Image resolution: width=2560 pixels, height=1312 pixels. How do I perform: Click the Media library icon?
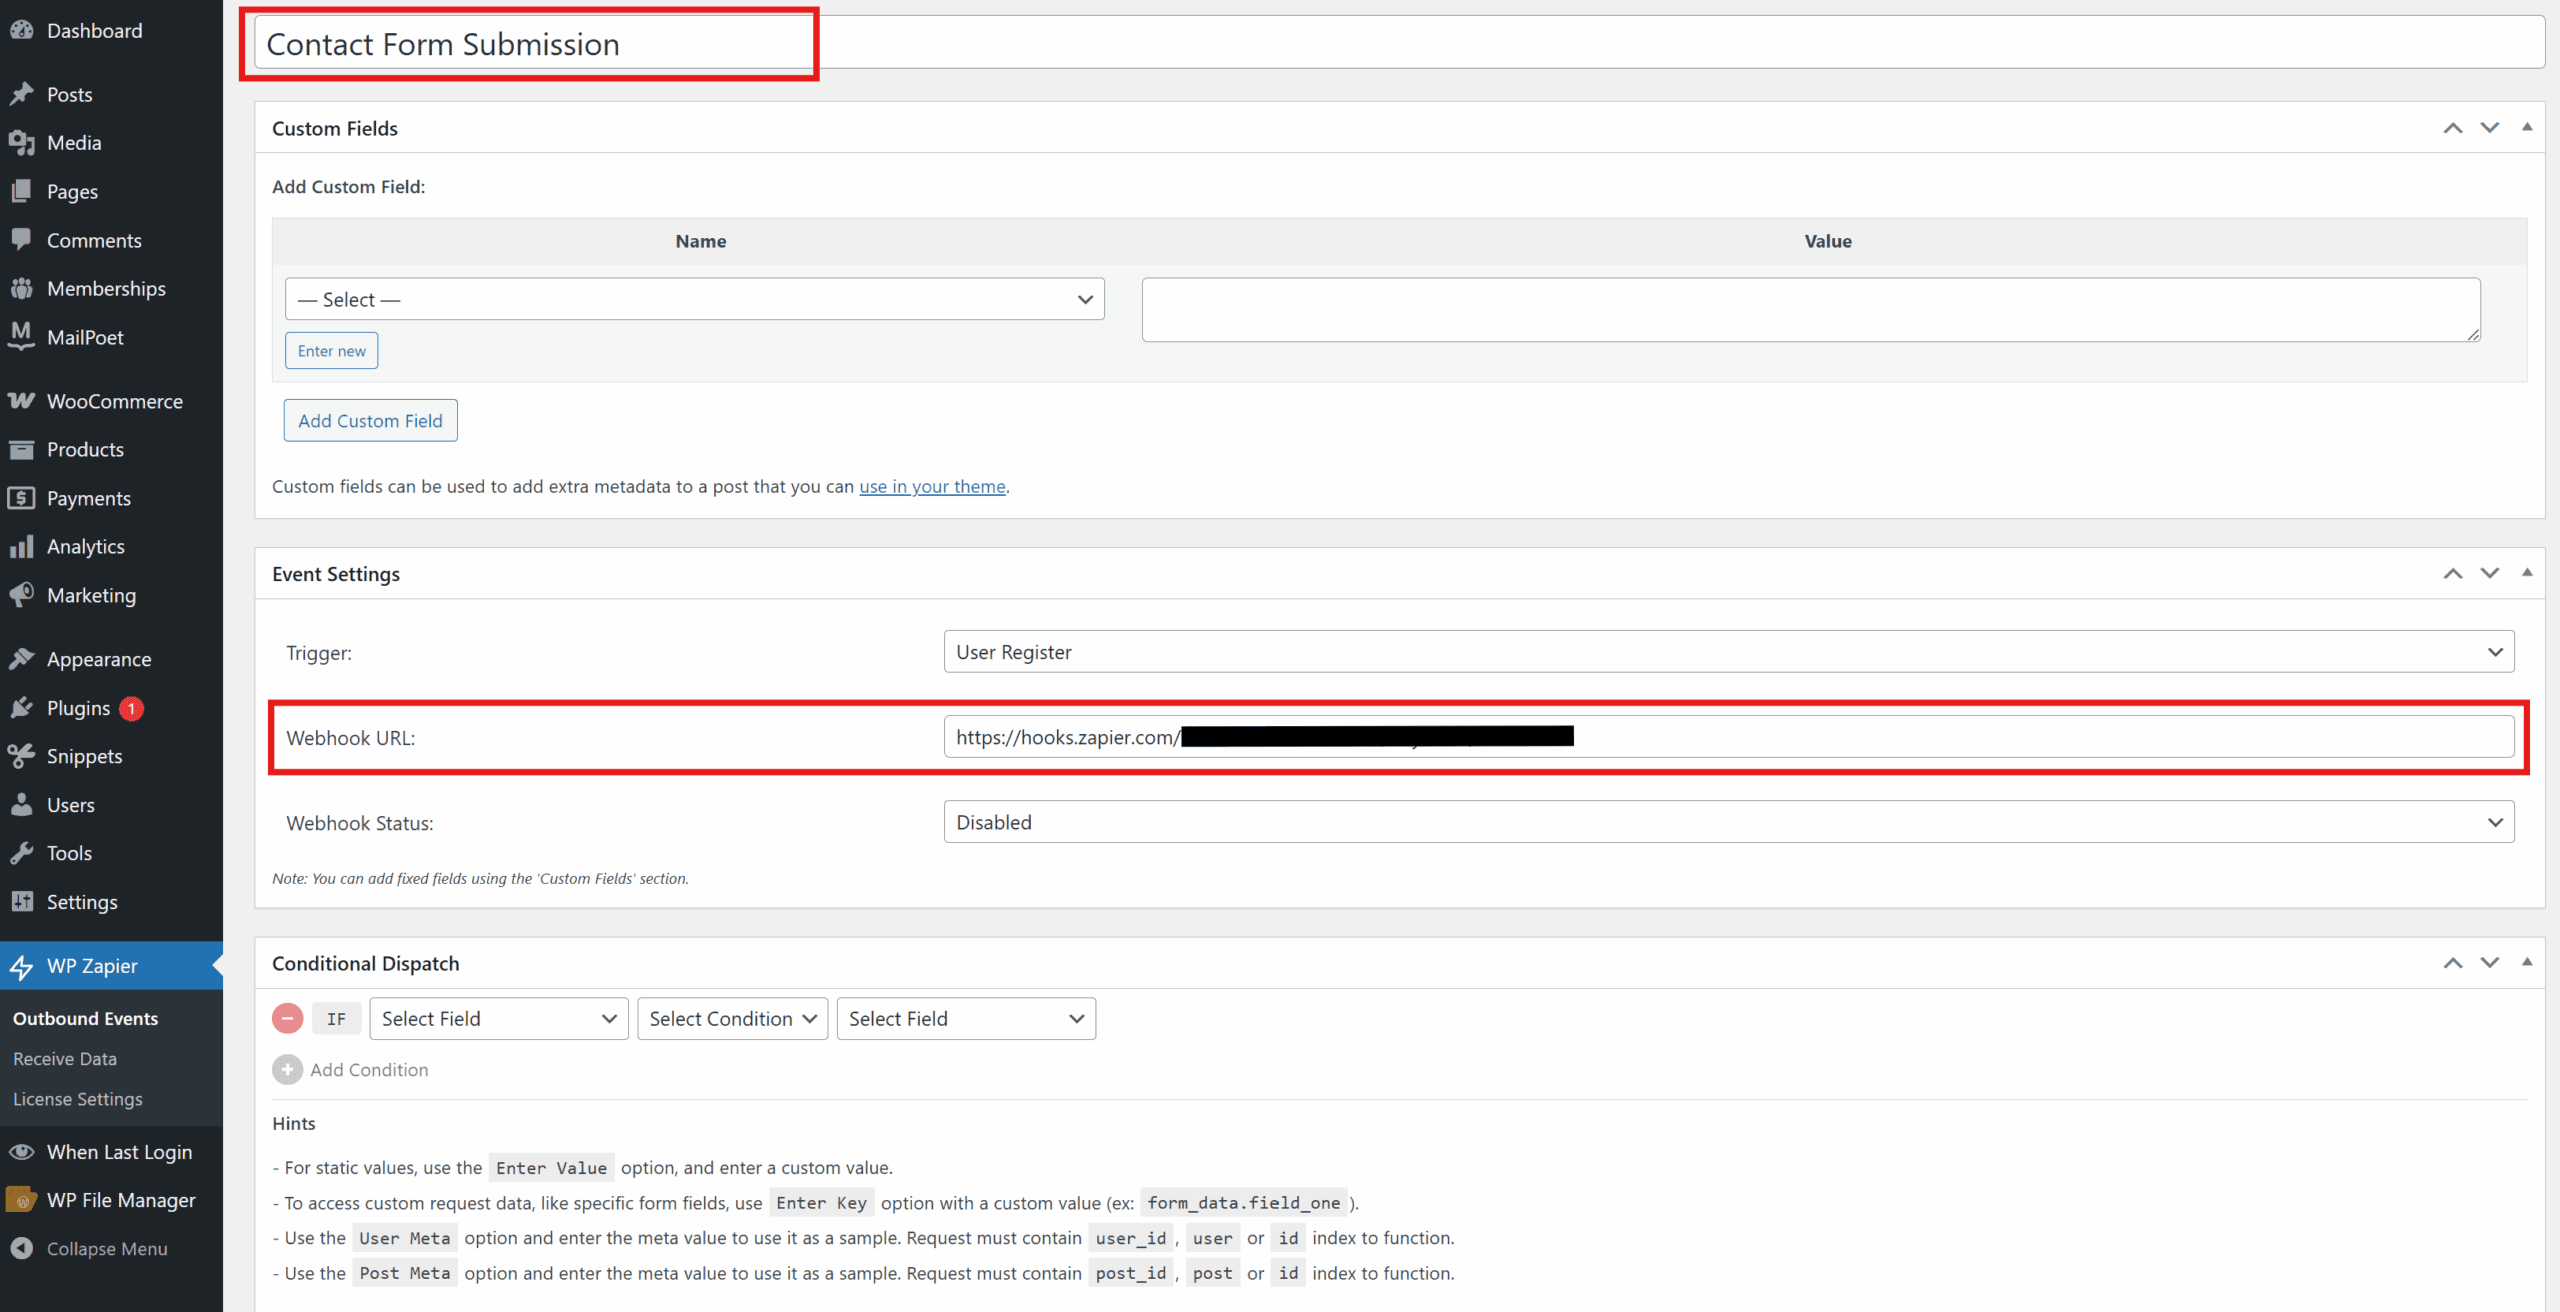pyautogui.click(x=22, y=143)
